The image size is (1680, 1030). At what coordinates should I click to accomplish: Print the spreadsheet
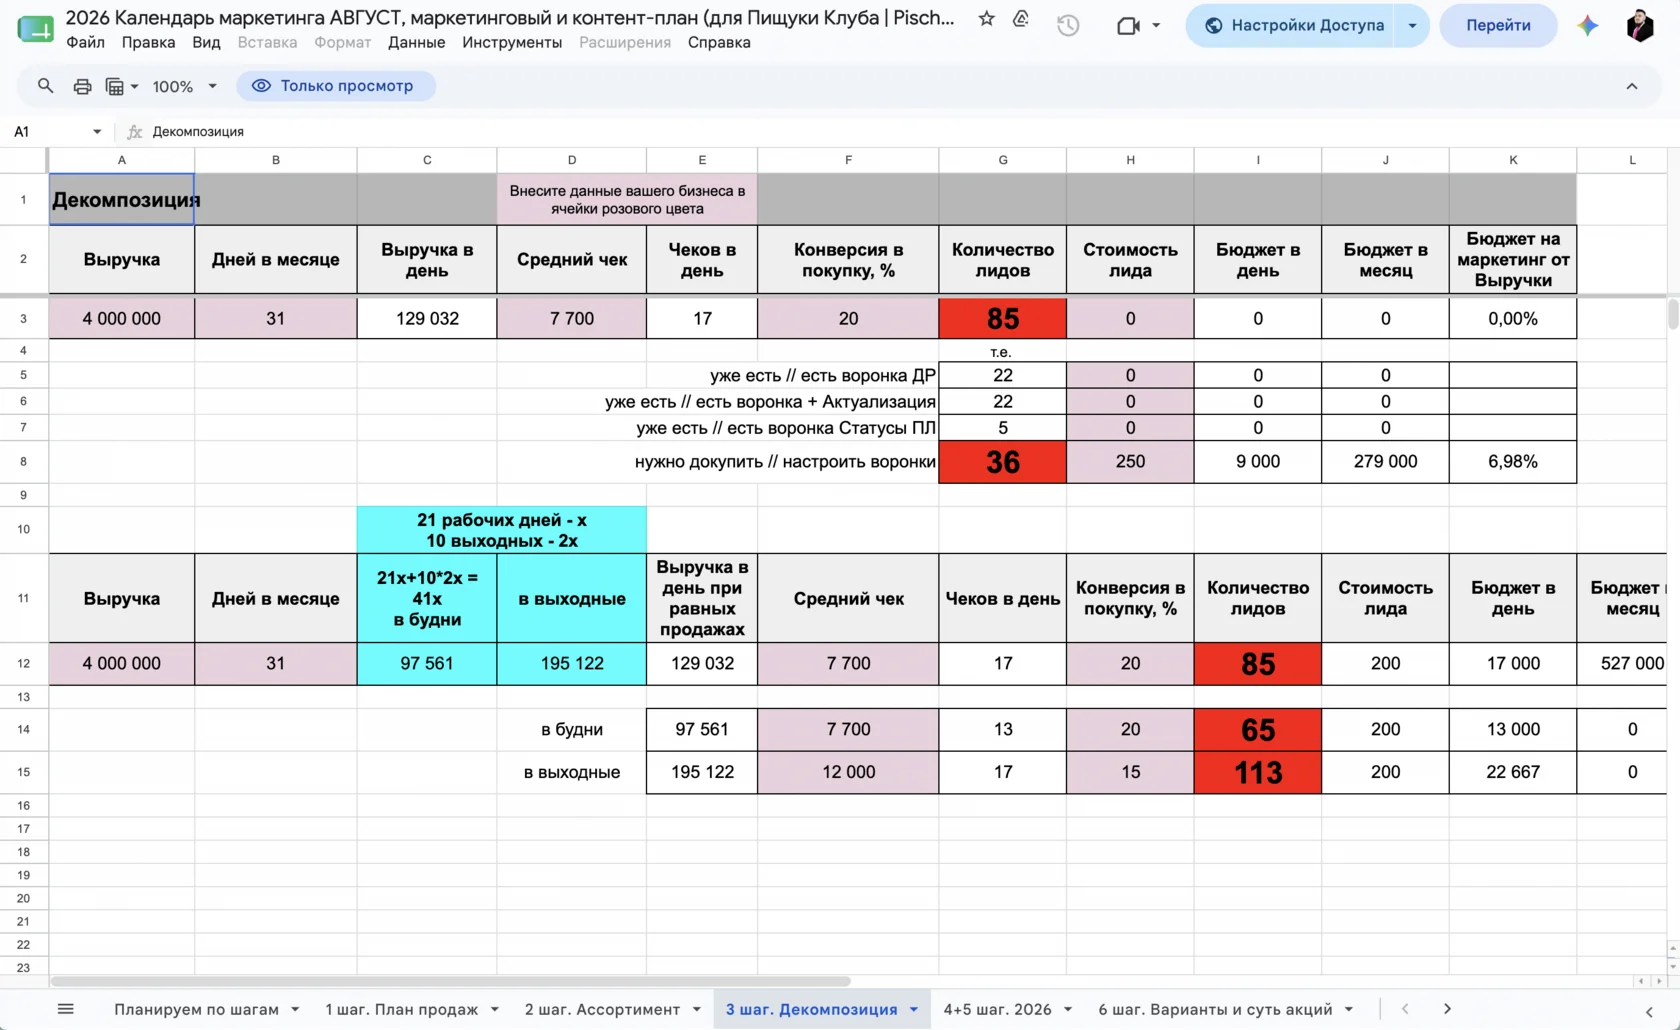pos(82,86)
